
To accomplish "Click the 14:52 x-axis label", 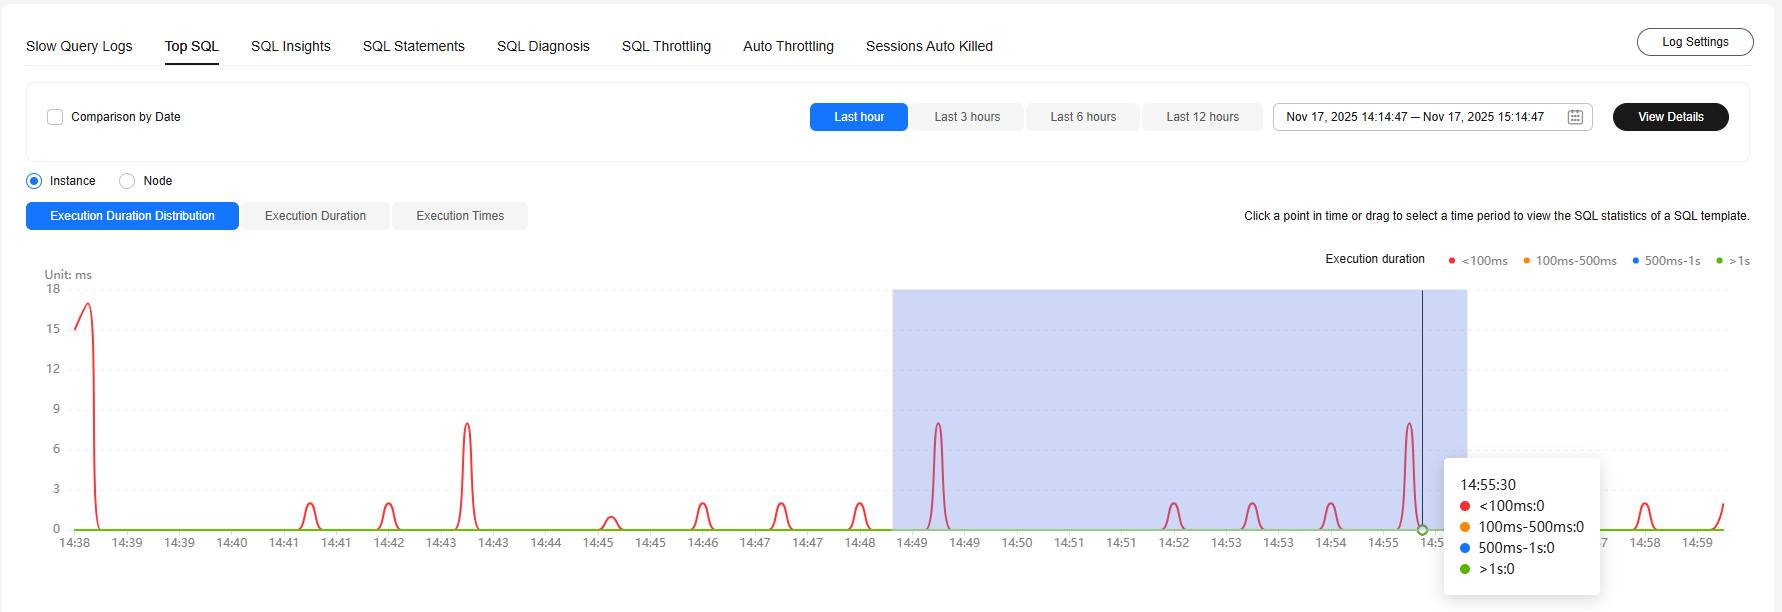I will point(1174,543).
